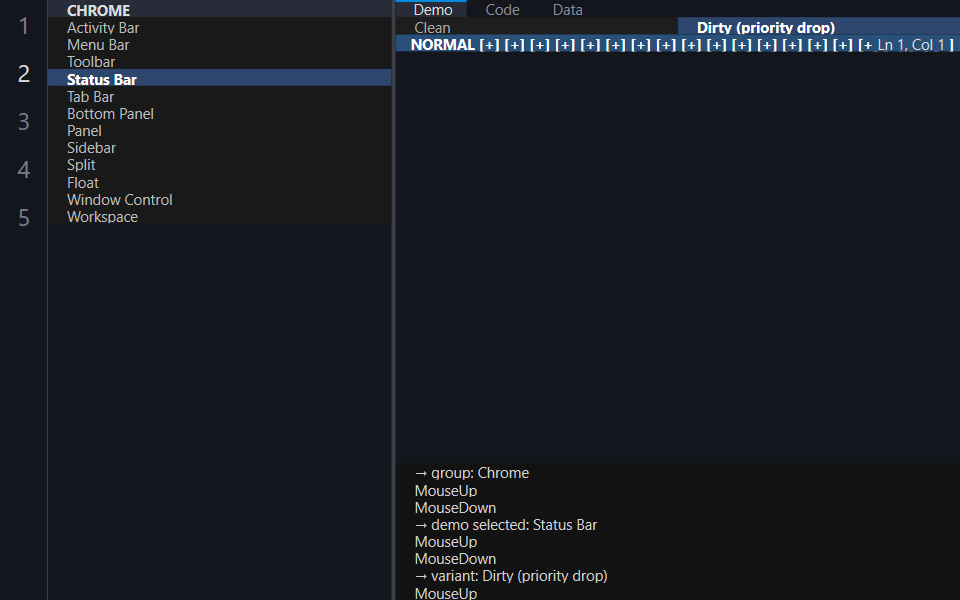Select the Clean variant

536,28
